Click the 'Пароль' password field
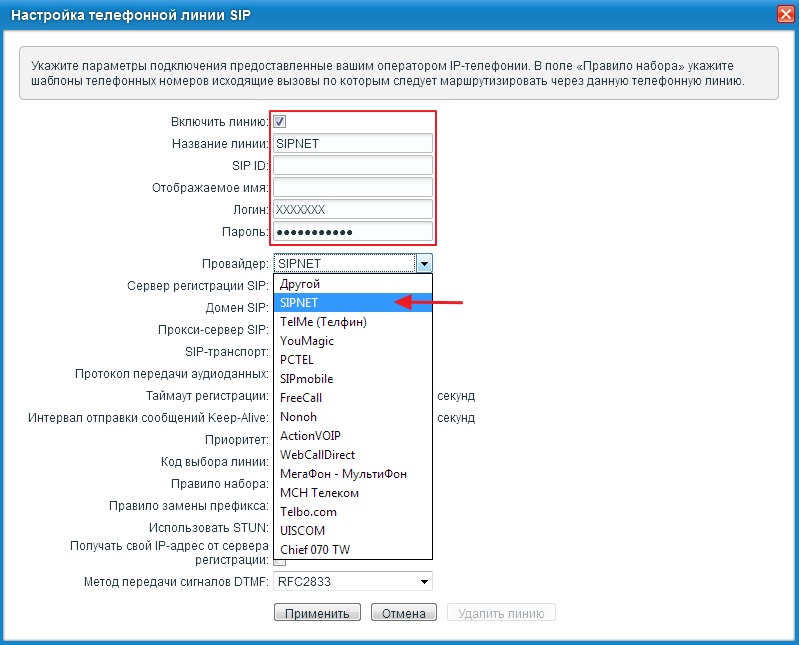 (x=352, y=232)
